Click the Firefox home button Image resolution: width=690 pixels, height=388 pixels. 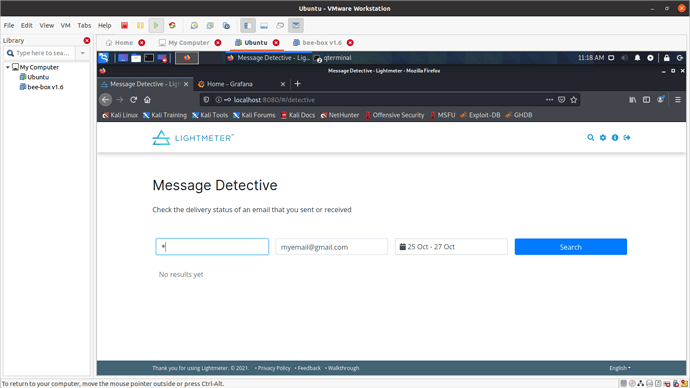(147, 100)
